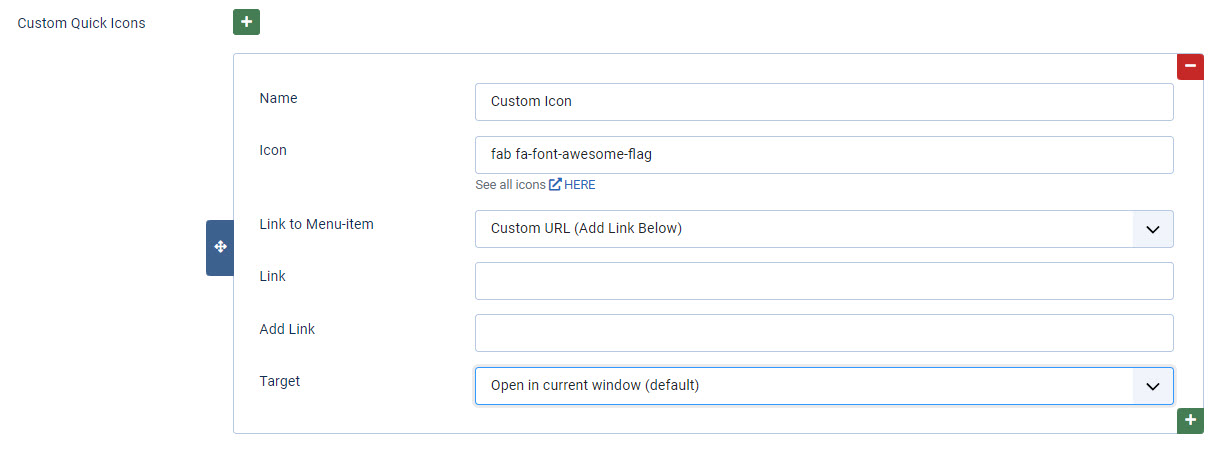Click the Target dropdown chevron arrow
The height and width of the screenshot is (458, 1219).
1152,385
